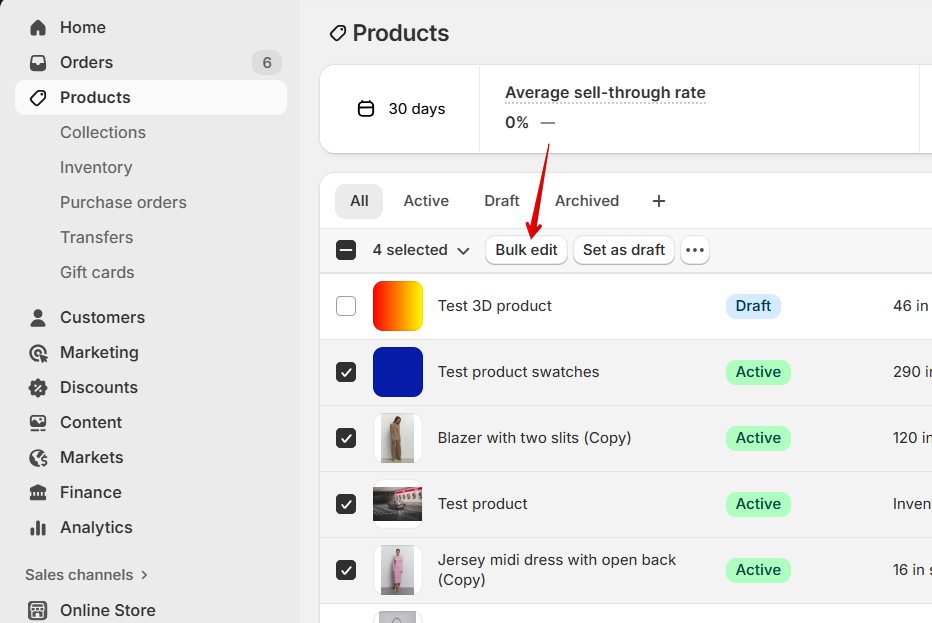Open Gift cards in the sidebar
This screenshot has height=623, width=932.
click(x=97, y=273)
